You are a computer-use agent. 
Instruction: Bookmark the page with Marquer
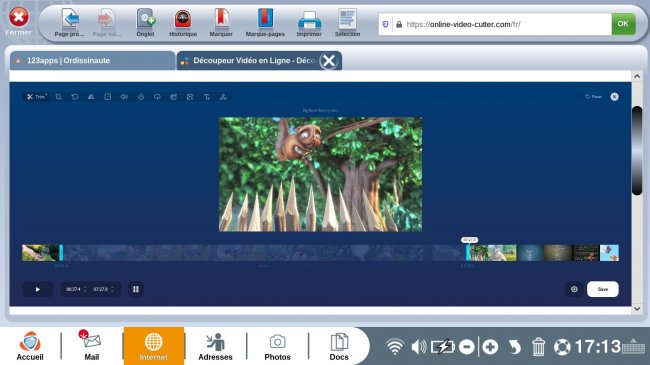click(x=221, y=23)
